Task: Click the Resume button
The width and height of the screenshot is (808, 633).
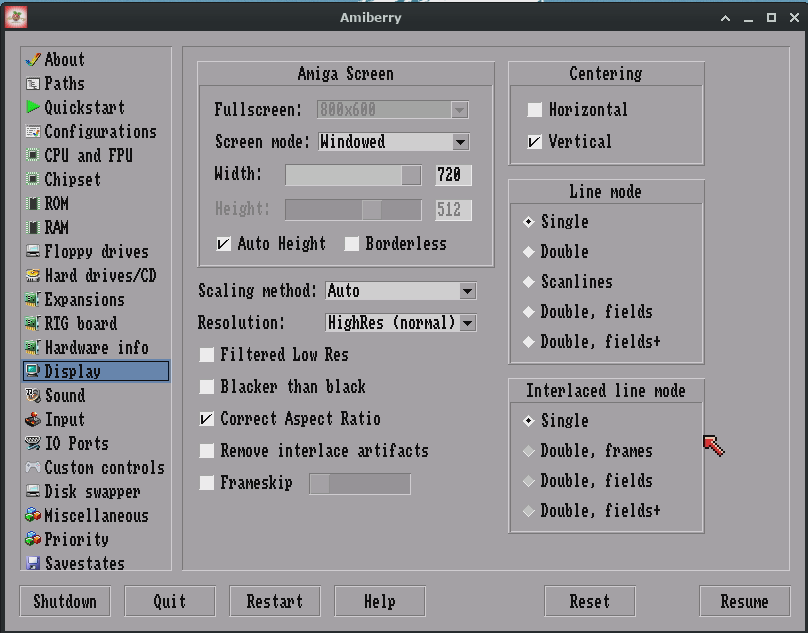Action: [743, 601]
